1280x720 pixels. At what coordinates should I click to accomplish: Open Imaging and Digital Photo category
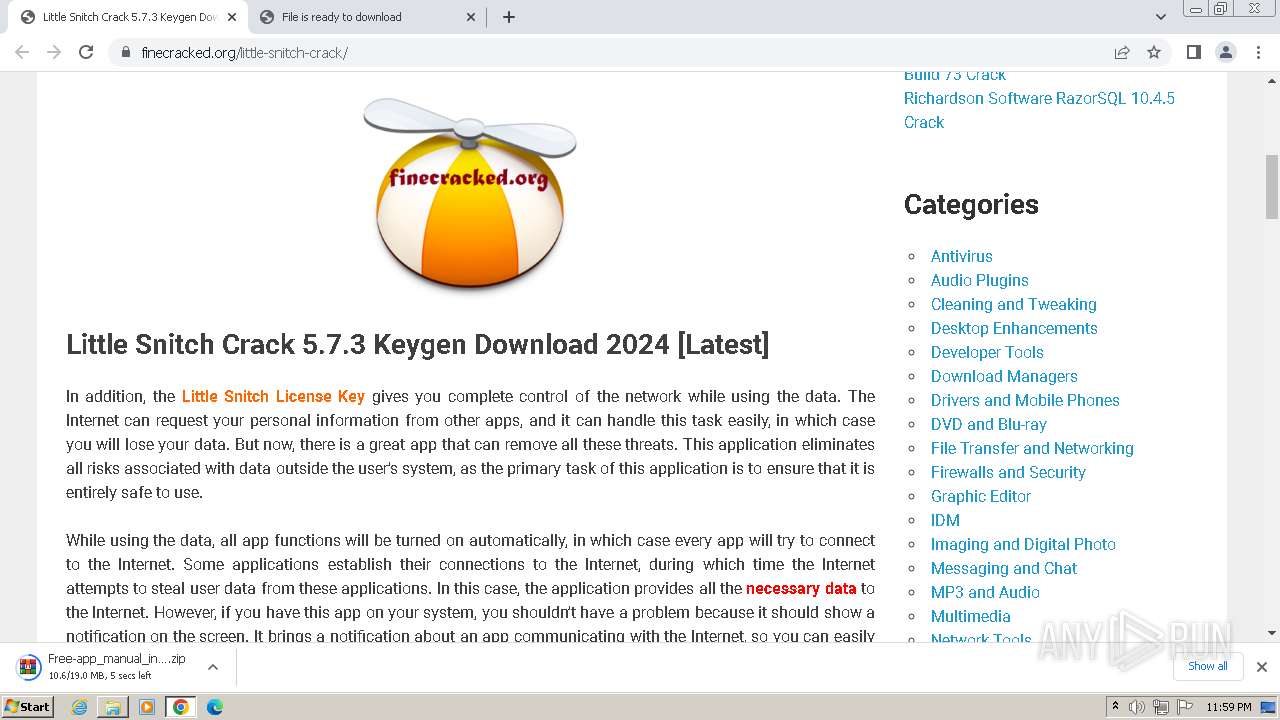(1023, 544)
